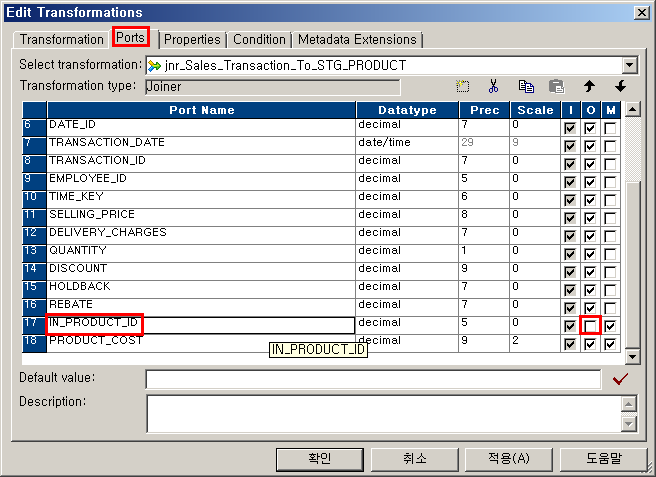
Task: Click the 취소 (Cancel) button
Action: pos(414,459)
